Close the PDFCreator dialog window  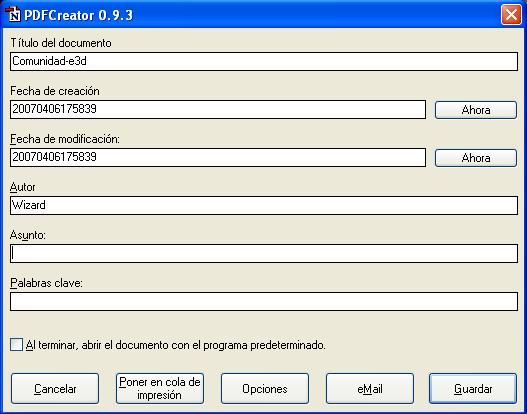click(511, 15)
